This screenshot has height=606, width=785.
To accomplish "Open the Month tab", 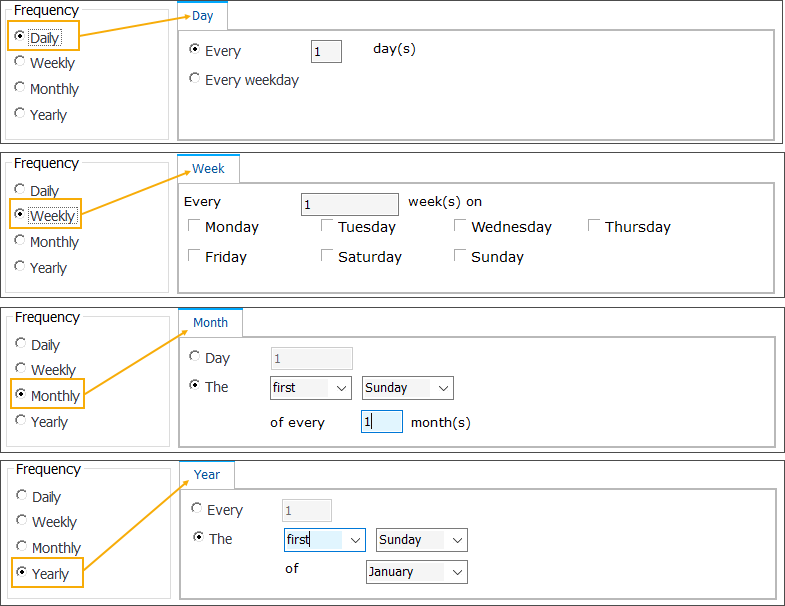I will coord(211,323).
